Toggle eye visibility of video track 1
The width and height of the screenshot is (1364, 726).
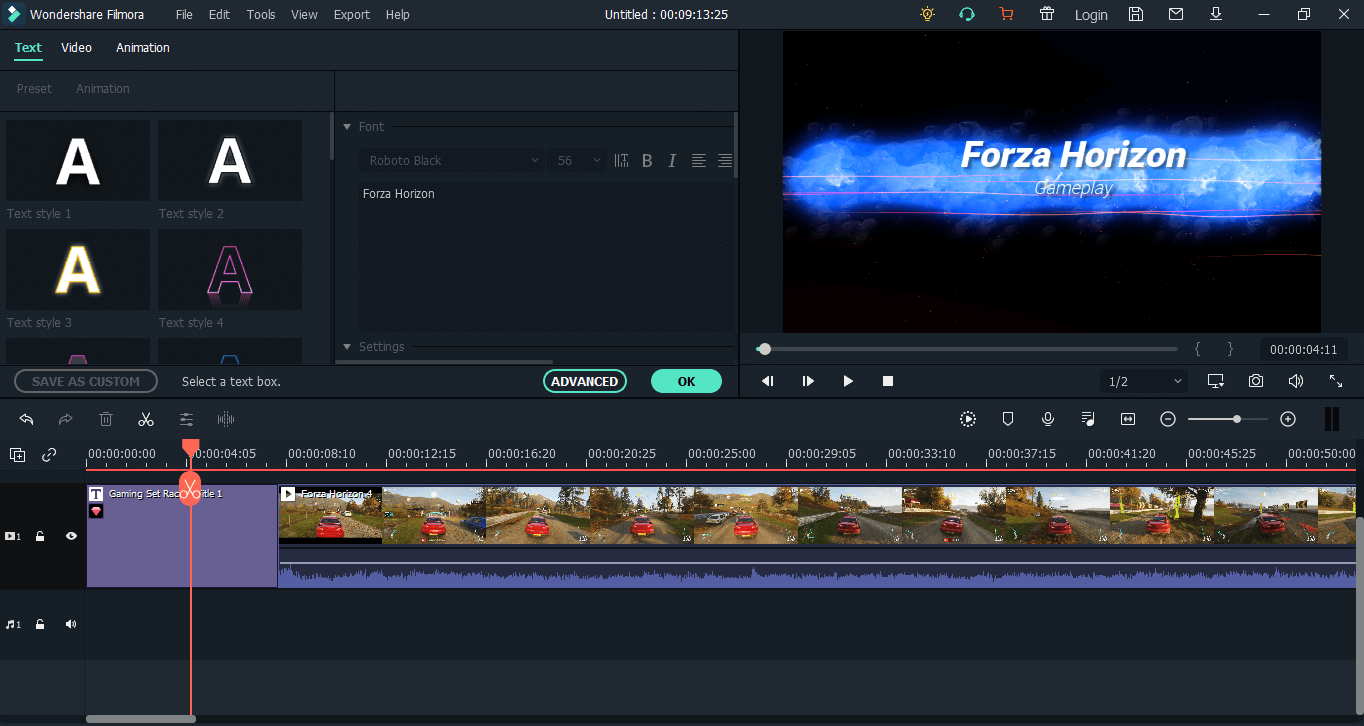[71, 536]
